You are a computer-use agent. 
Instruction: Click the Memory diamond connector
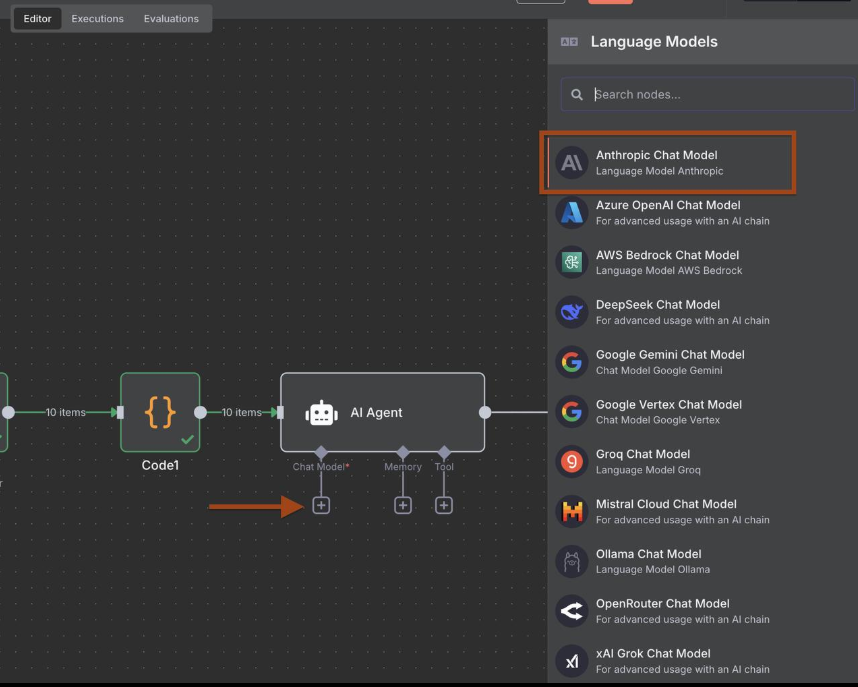(403, 452)
